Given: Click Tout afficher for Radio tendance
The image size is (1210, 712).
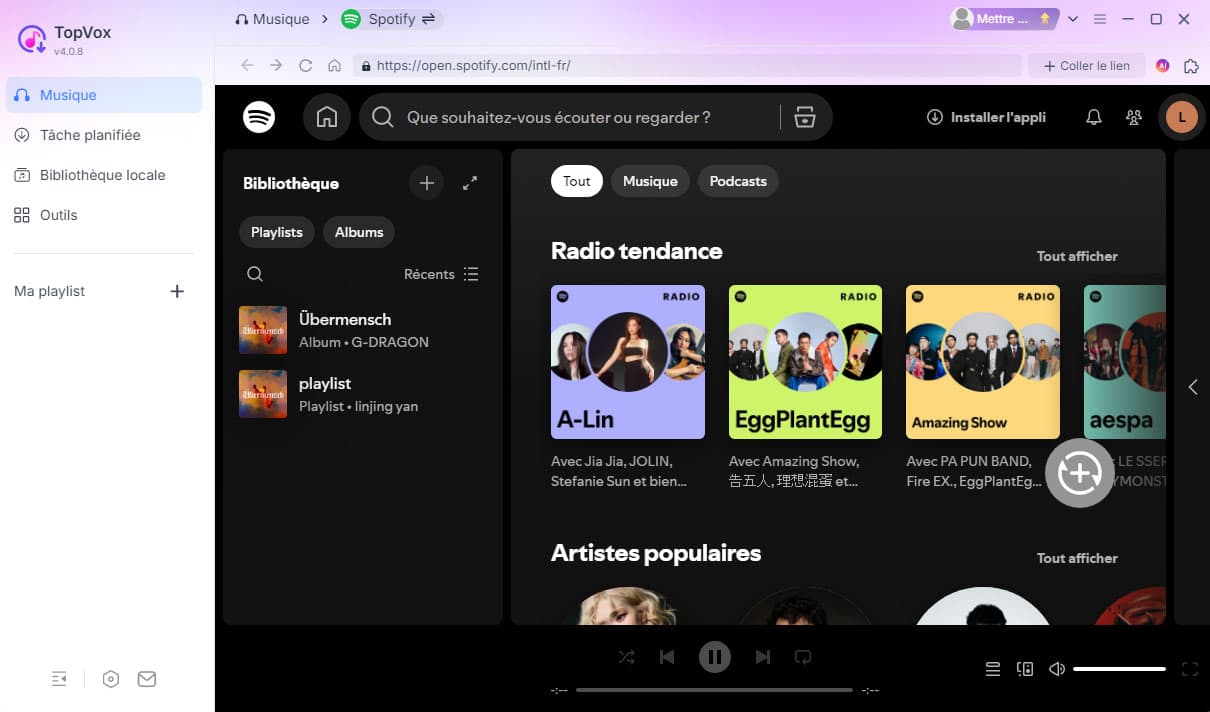Looking at the screenshot, I should pos(1077,256).
